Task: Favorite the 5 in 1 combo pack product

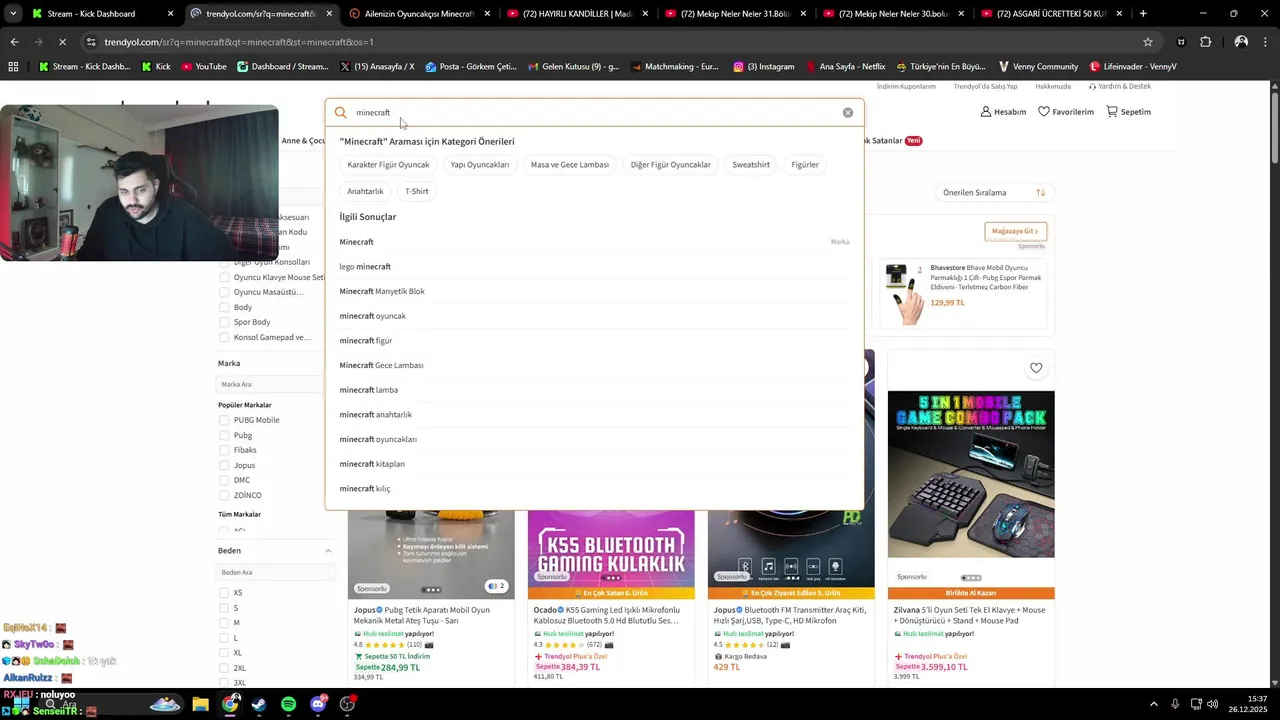Action: (1036, 368)
